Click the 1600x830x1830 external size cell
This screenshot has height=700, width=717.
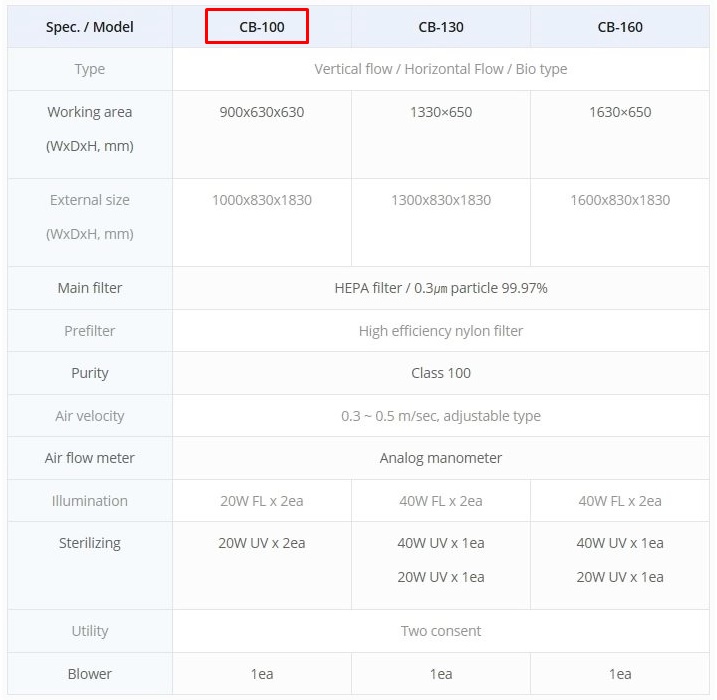(x=620, y=200)
